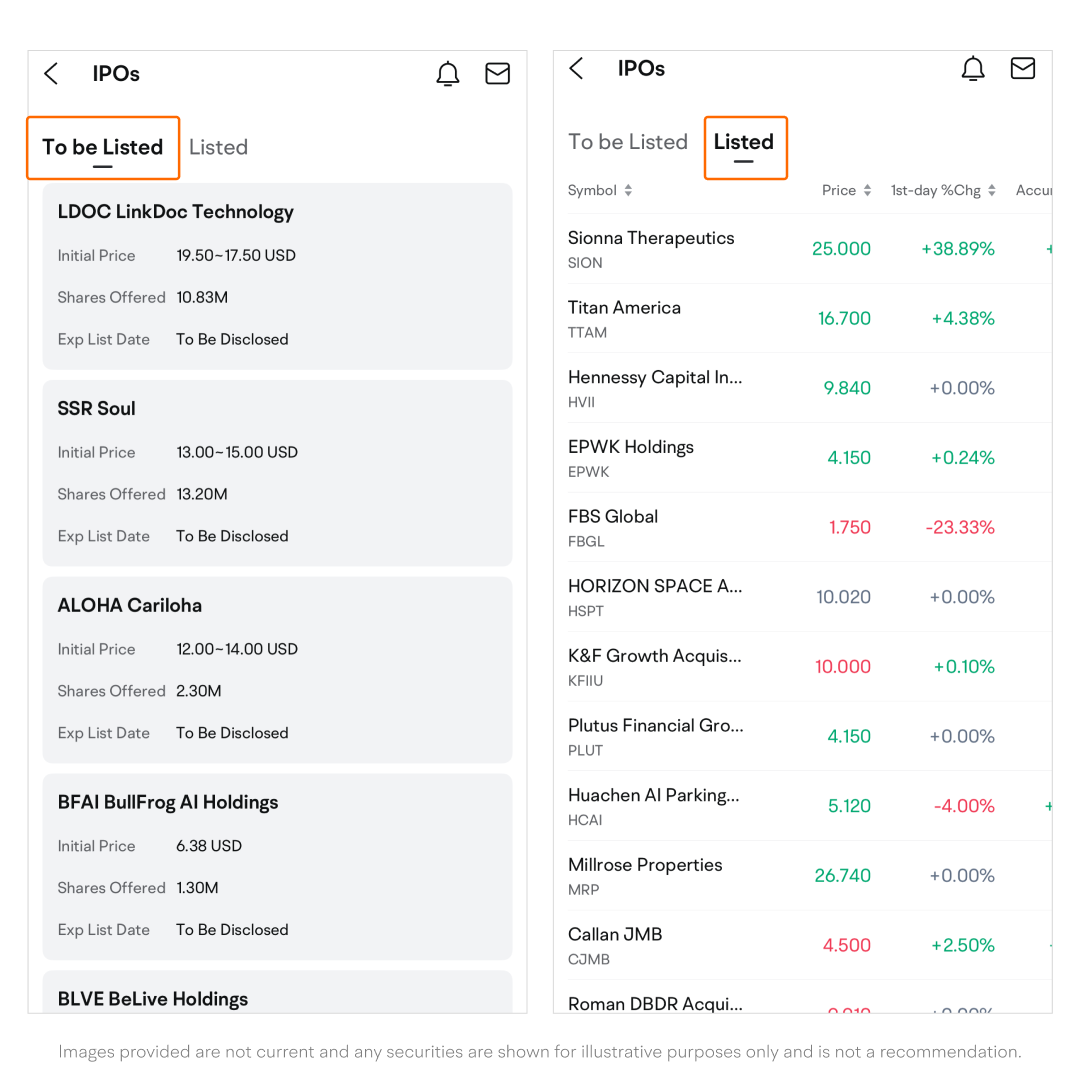Open SSR Soul IPO card
The image size is (1080, 1081).
coord(277,473)
